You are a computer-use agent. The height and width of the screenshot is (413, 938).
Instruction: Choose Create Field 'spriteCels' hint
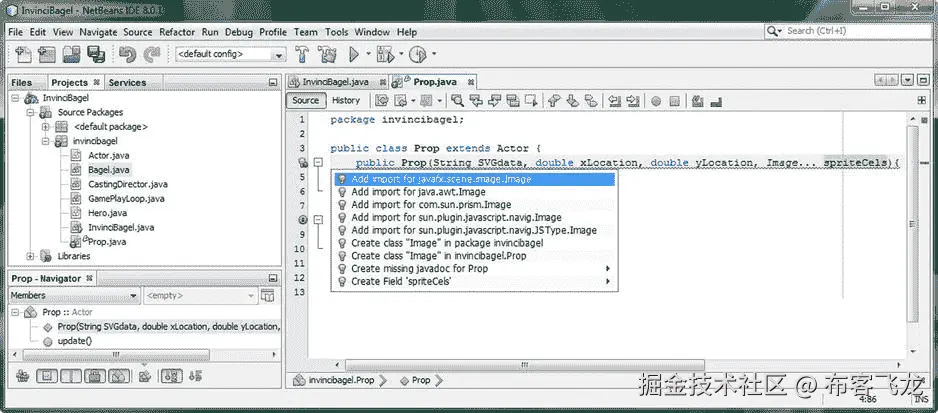pyautogui.click(x=474, y=281)
